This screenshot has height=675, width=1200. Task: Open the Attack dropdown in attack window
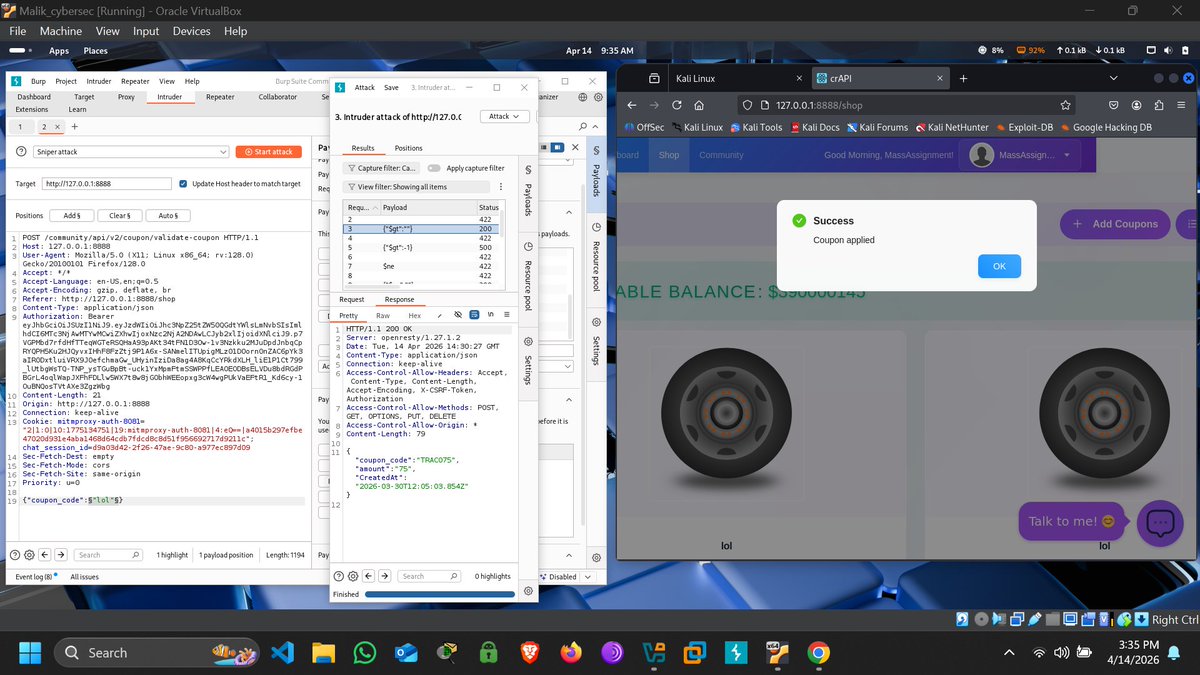tap(505, 116)
